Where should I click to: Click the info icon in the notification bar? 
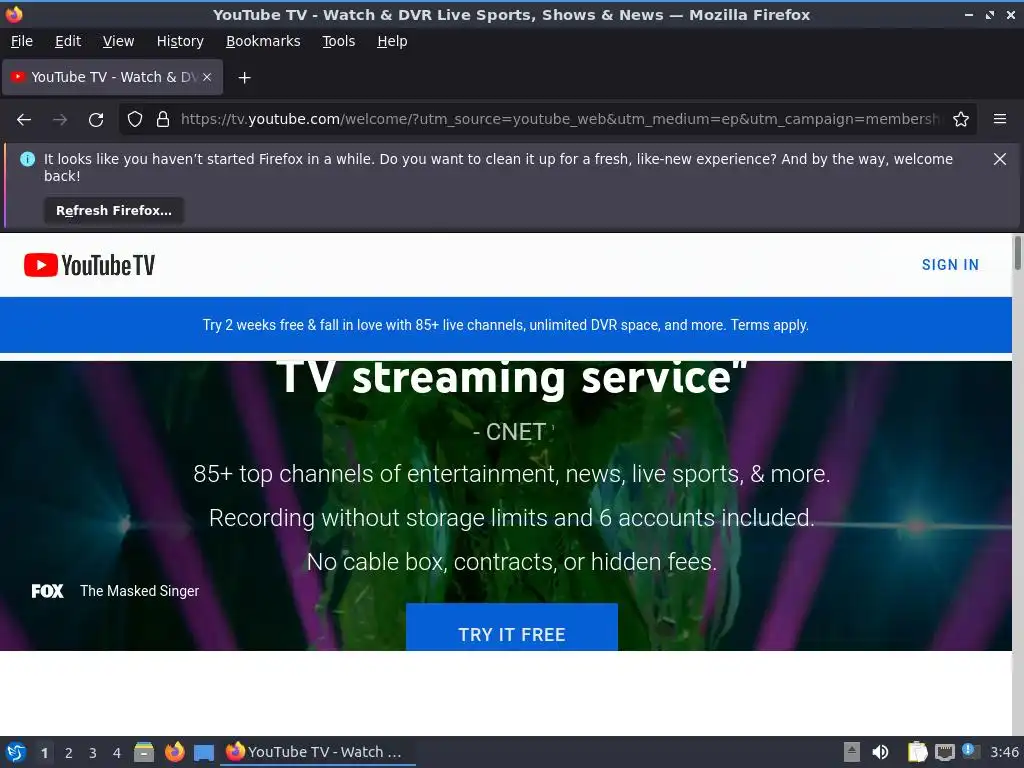pos(27,159)
